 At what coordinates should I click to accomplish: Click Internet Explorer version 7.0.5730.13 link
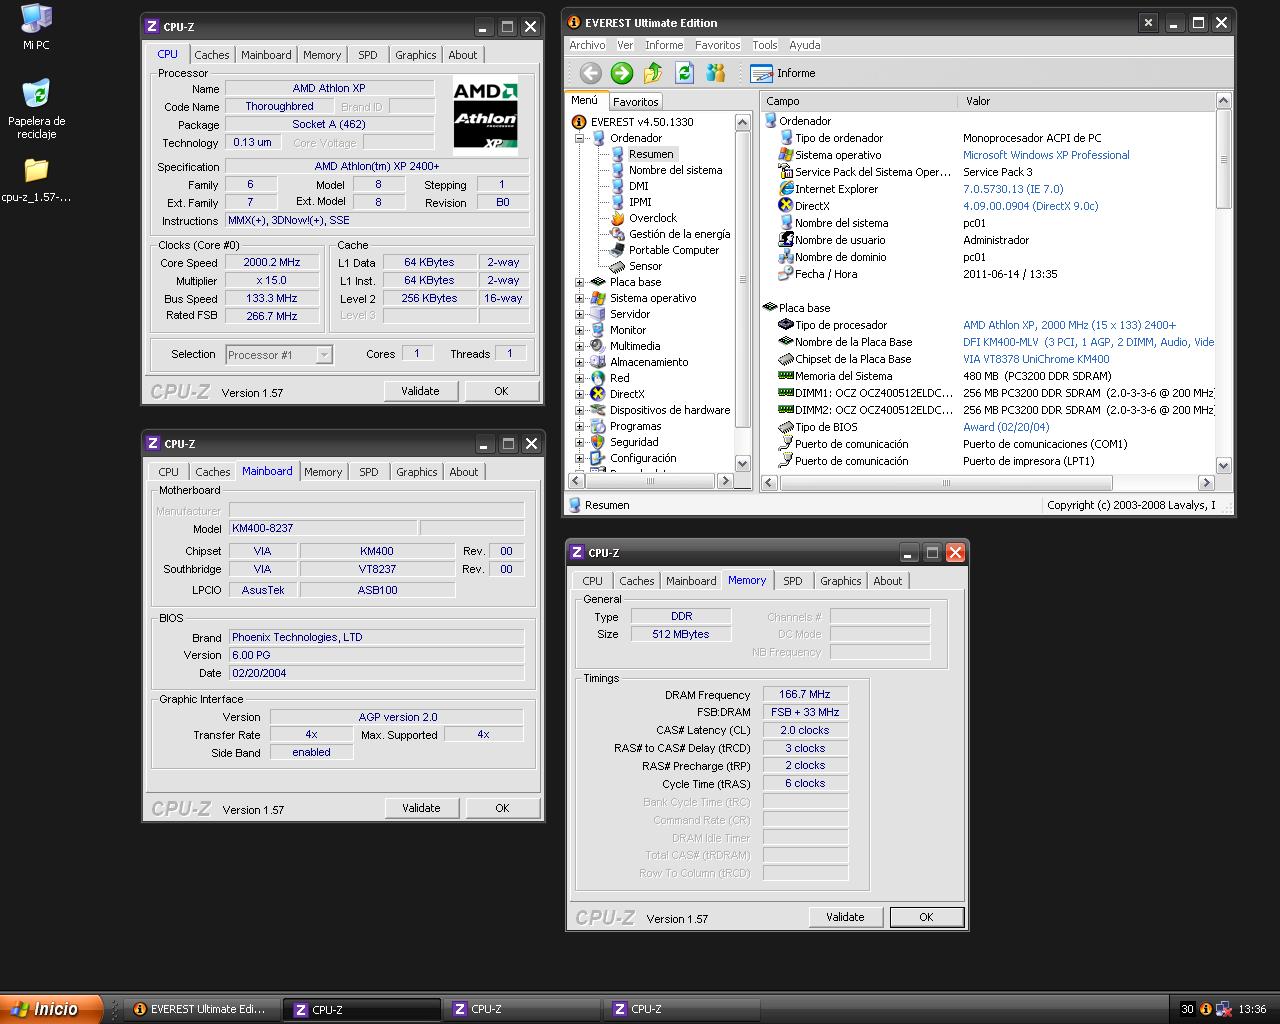[1013, 189]
